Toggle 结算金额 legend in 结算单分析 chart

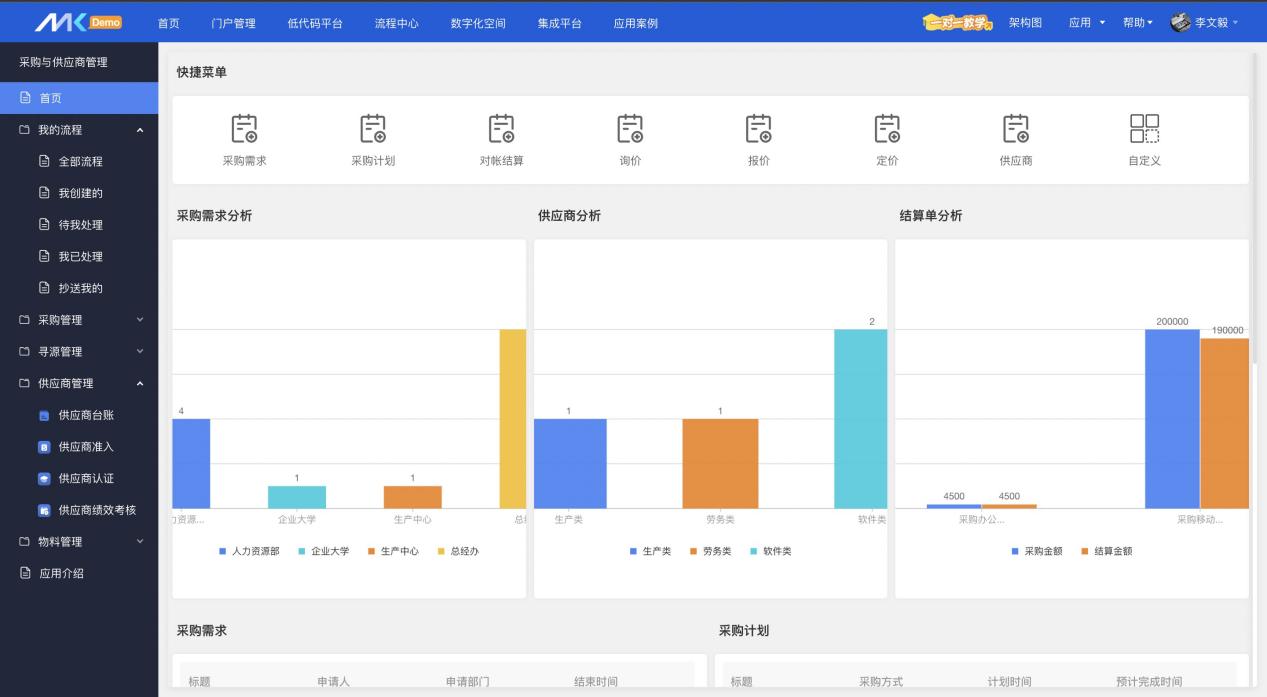[x=1107, y=551]
